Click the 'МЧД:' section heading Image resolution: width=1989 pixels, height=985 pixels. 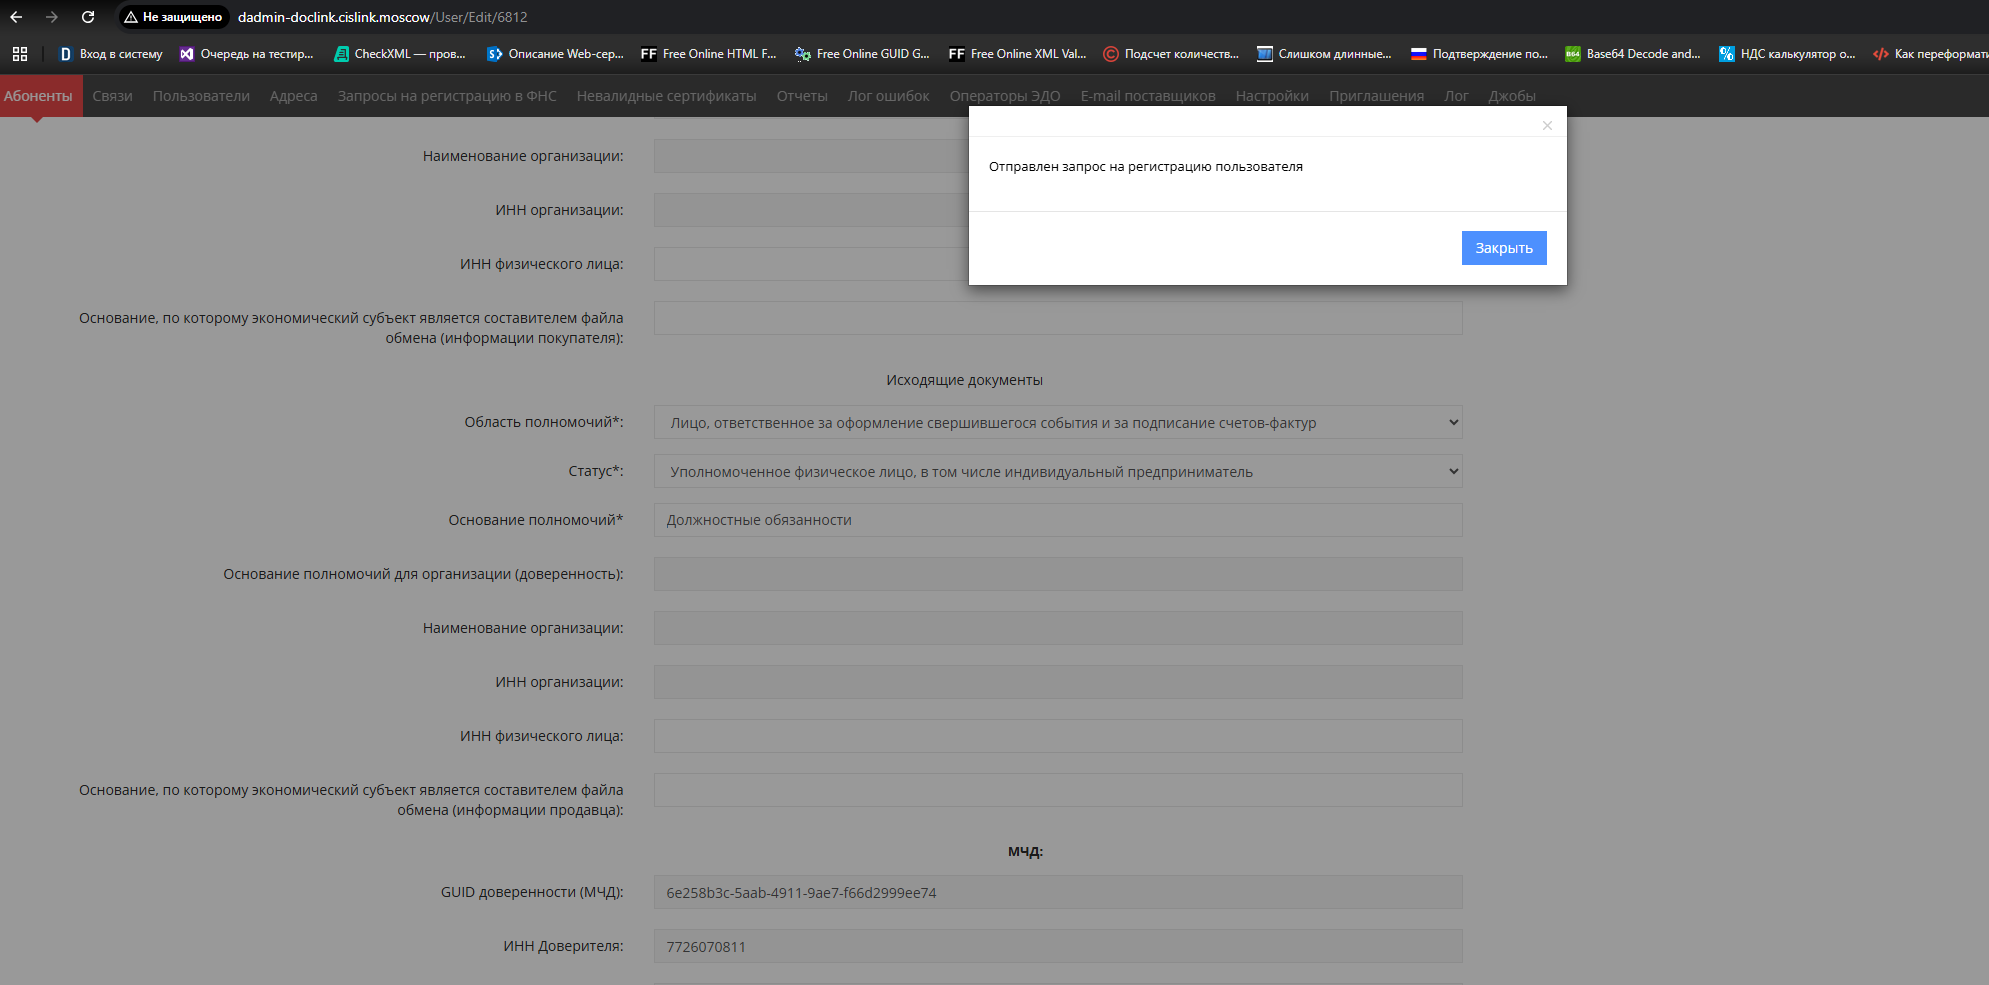(1025, 852)
